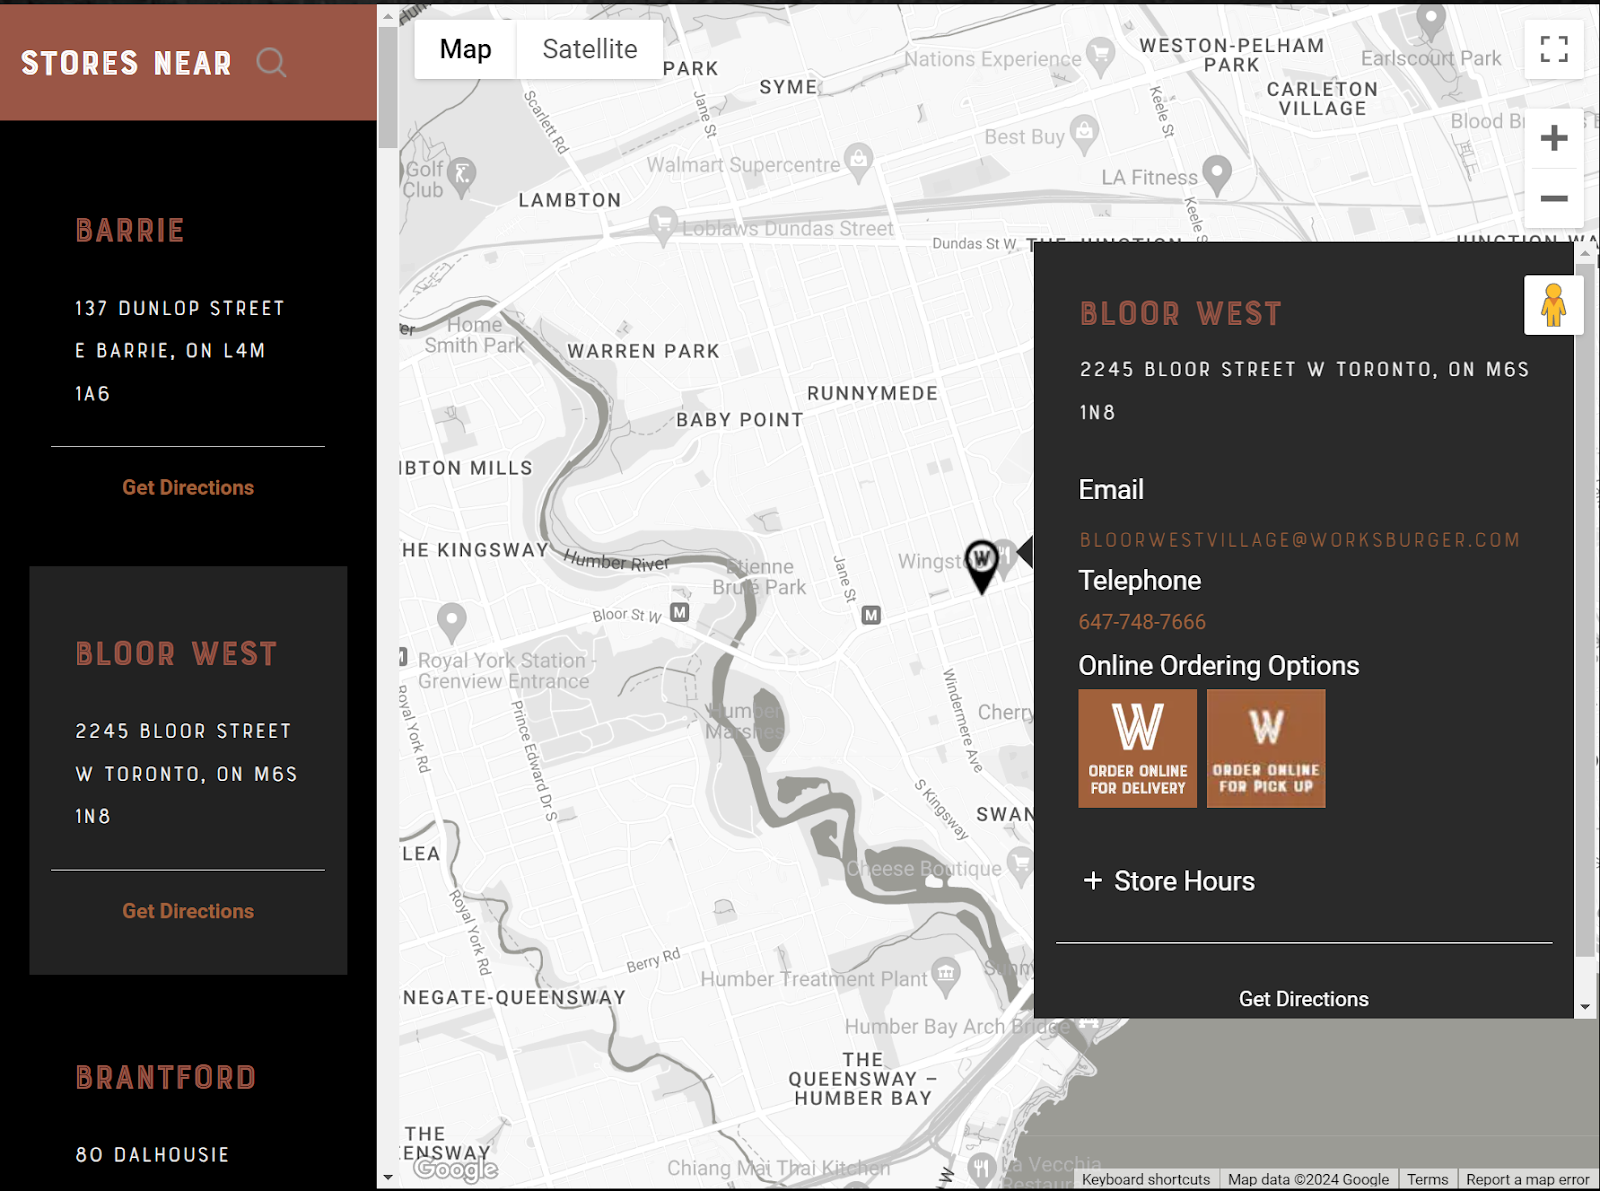Open Keyboard shortcuts
The image size is (1600, 1191).
click(x=1146, y=1180)
